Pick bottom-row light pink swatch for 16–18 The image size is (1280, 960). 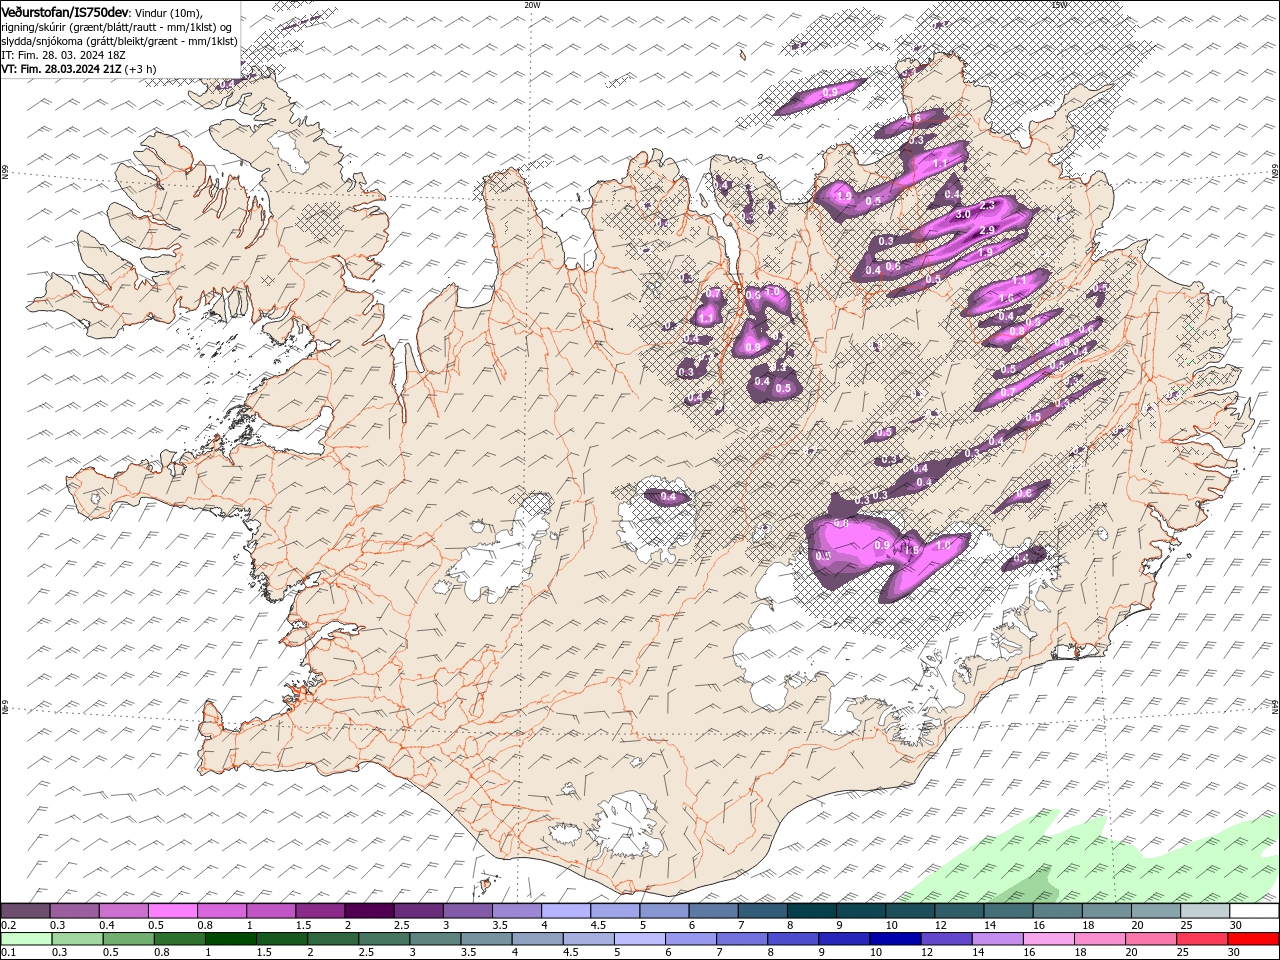(1048, 939)
